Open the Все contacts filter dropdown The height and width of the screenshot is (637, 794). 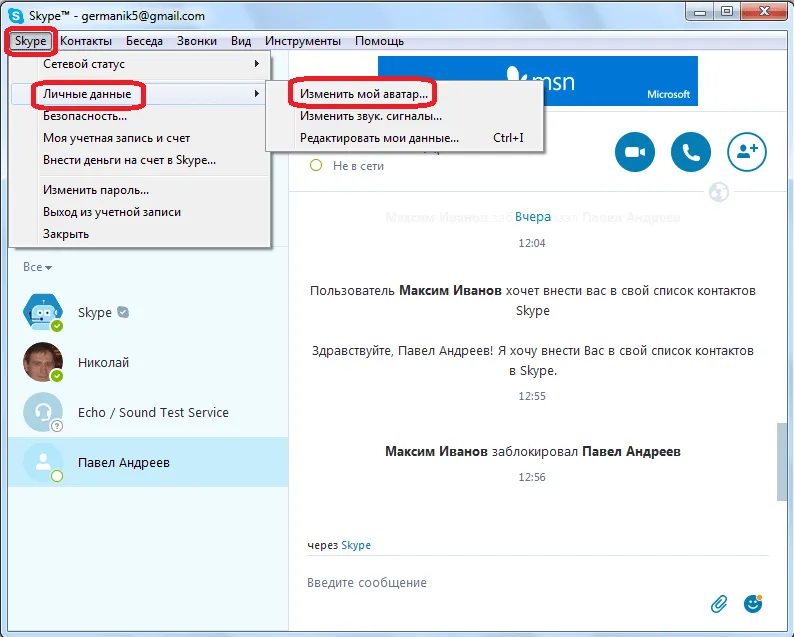(37, 267)
